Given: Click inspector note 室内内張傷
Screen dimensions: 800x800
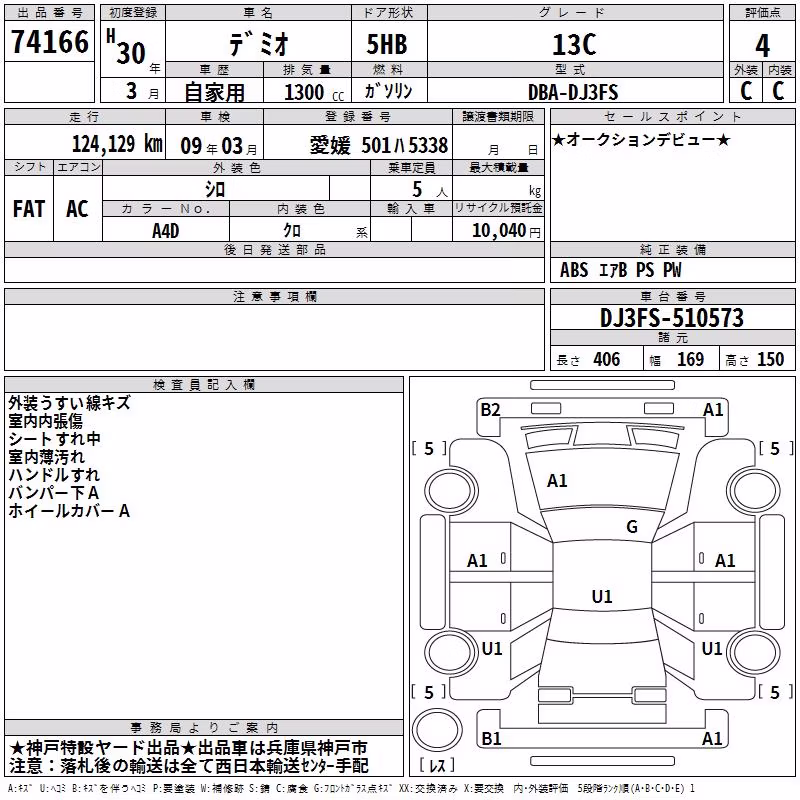Looking at the screenshot, I should pos(45,421).
